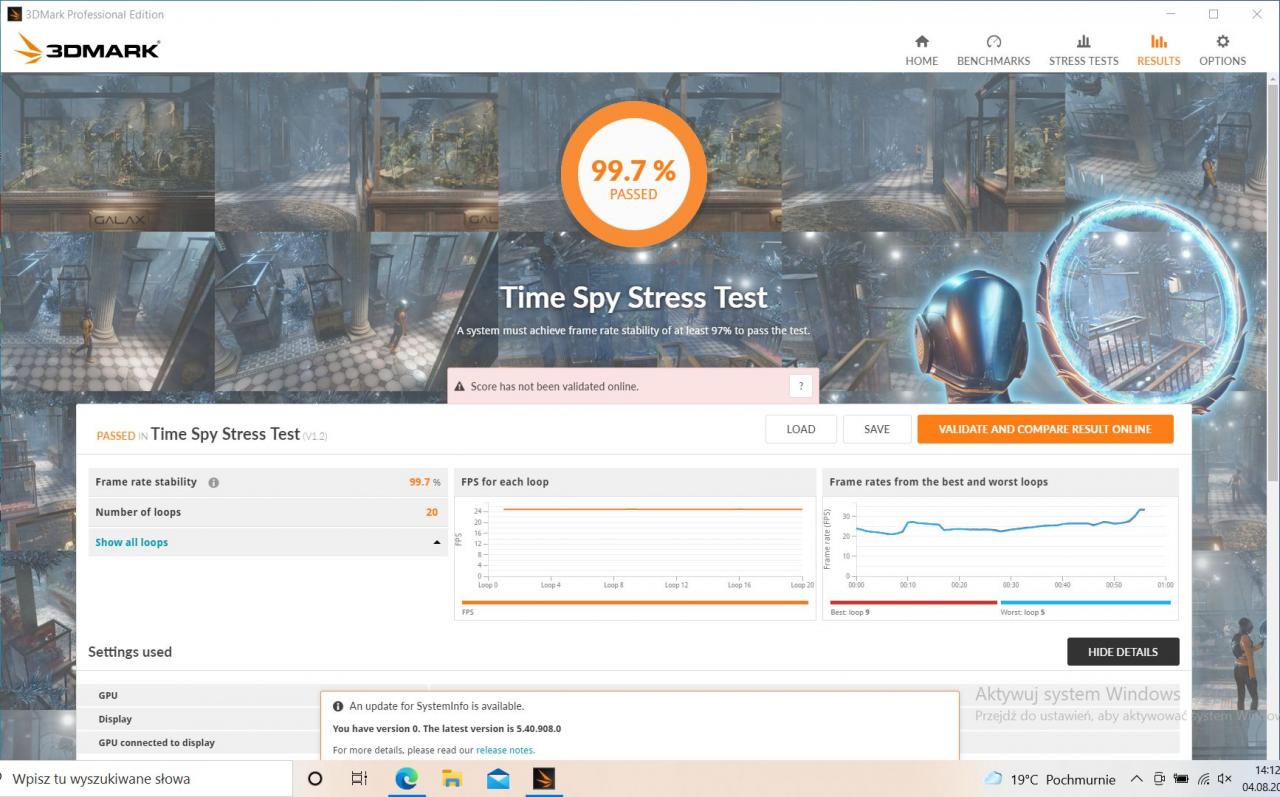This screenshot has width=1280, height=797.
Task: Click the muted speaker volume icon
Action: click(x=1225, y=779)
